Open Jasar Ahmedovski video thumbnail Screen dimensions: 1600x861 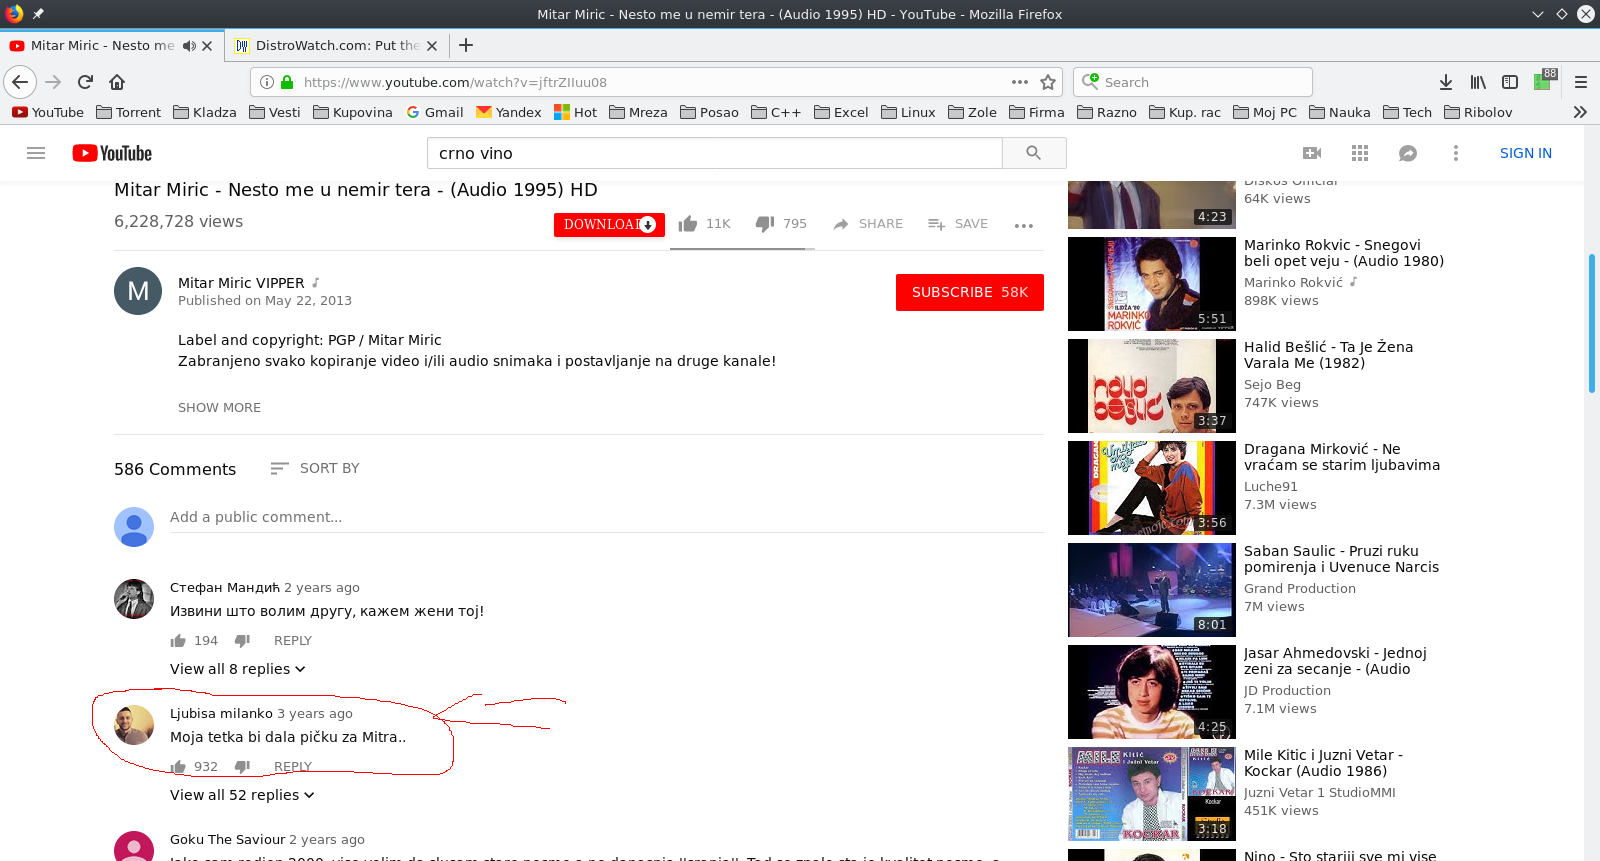pyautogui.click(x=1152, y=692)
